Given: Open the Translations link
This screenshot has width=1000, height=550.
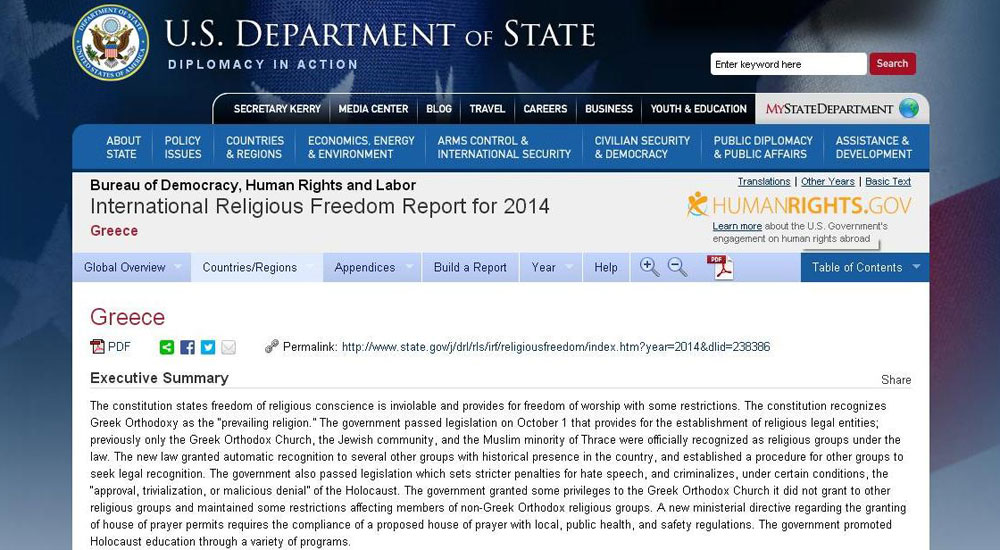Looking at the screenshot, I should (x=763, y=181).
